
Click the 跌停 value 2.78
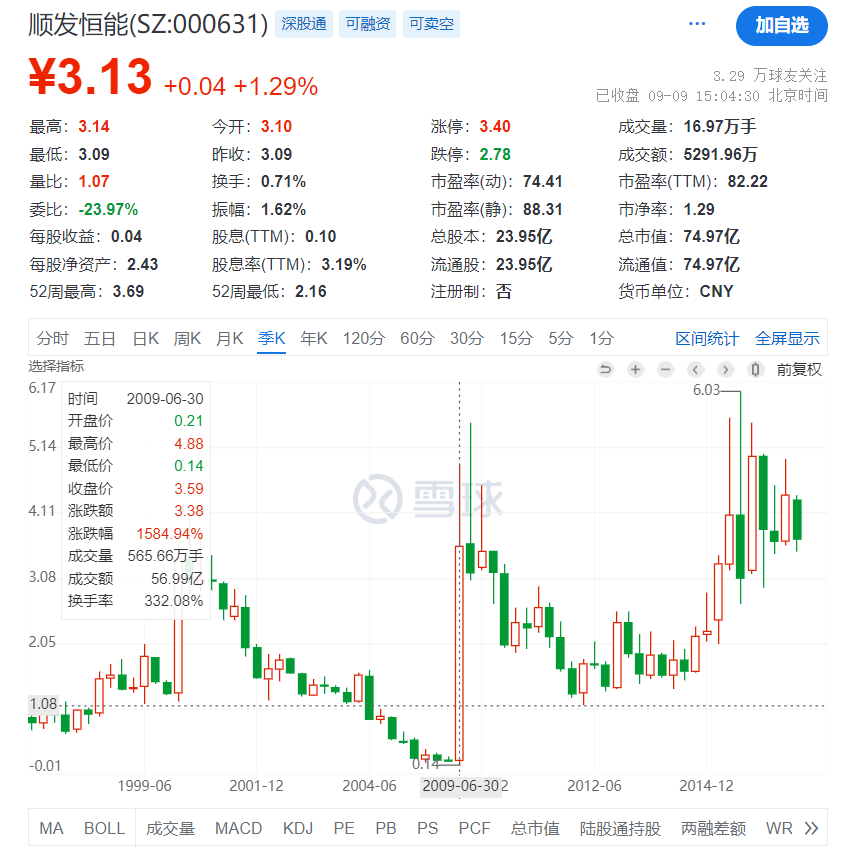[495, 154]
